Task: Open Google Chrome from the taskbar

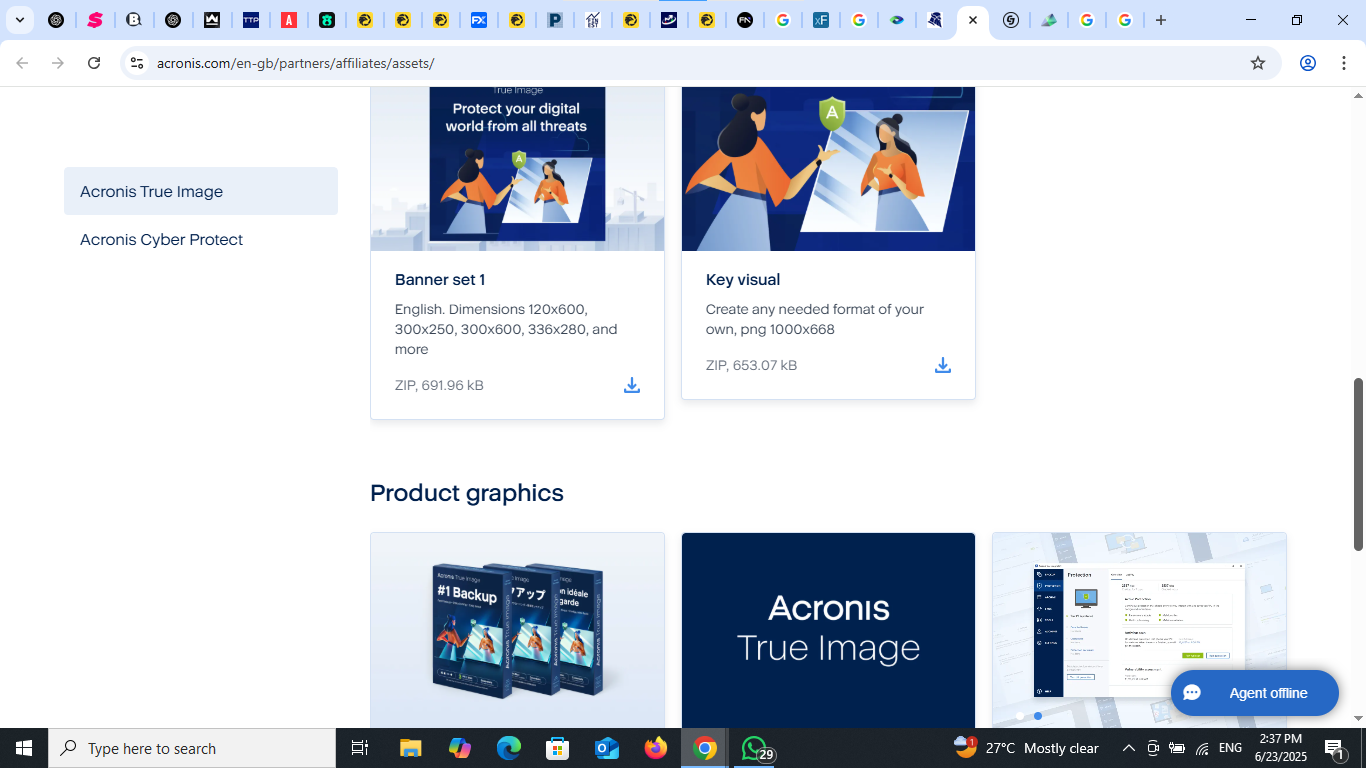Action: tap(705, 748)
